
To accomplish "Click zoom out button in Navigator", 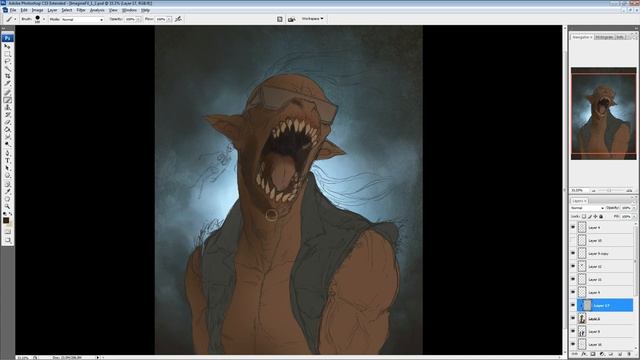I will click(593, 191).
